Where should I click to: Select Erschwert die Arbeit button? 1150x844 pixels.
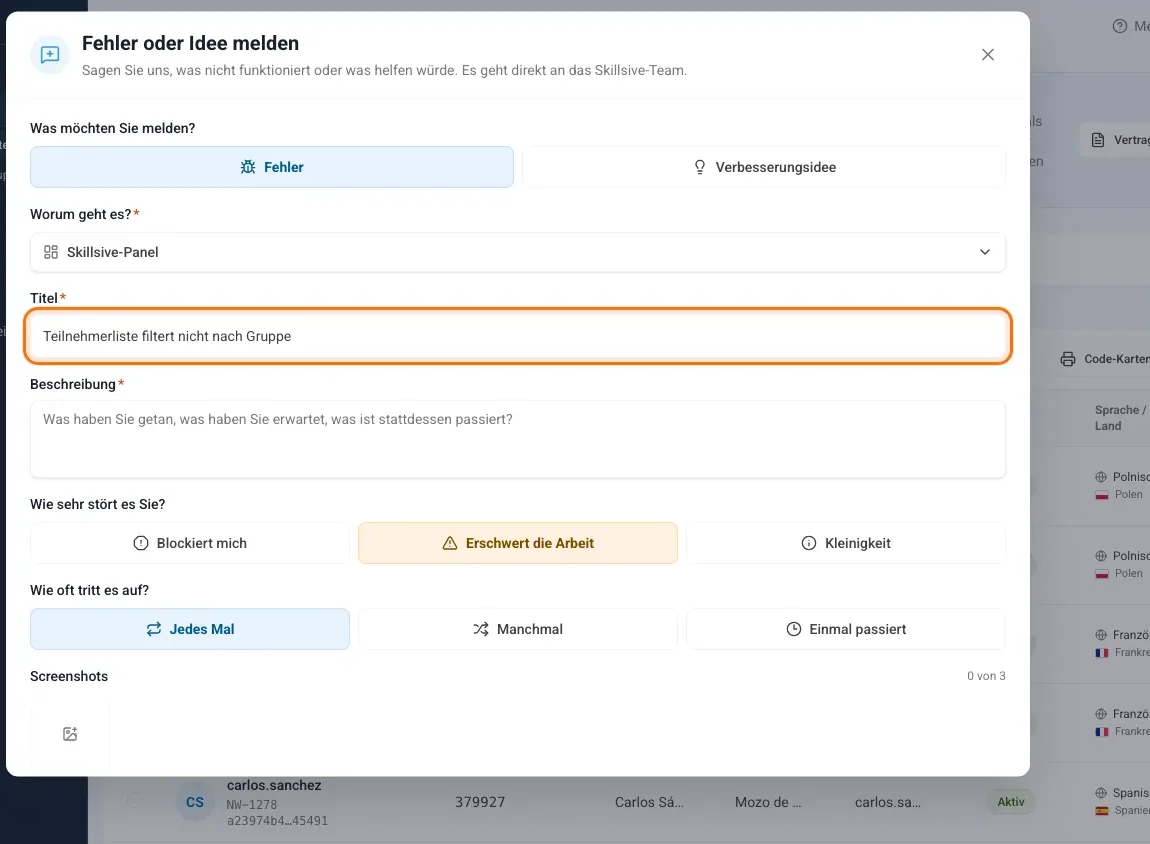(518, 543)
